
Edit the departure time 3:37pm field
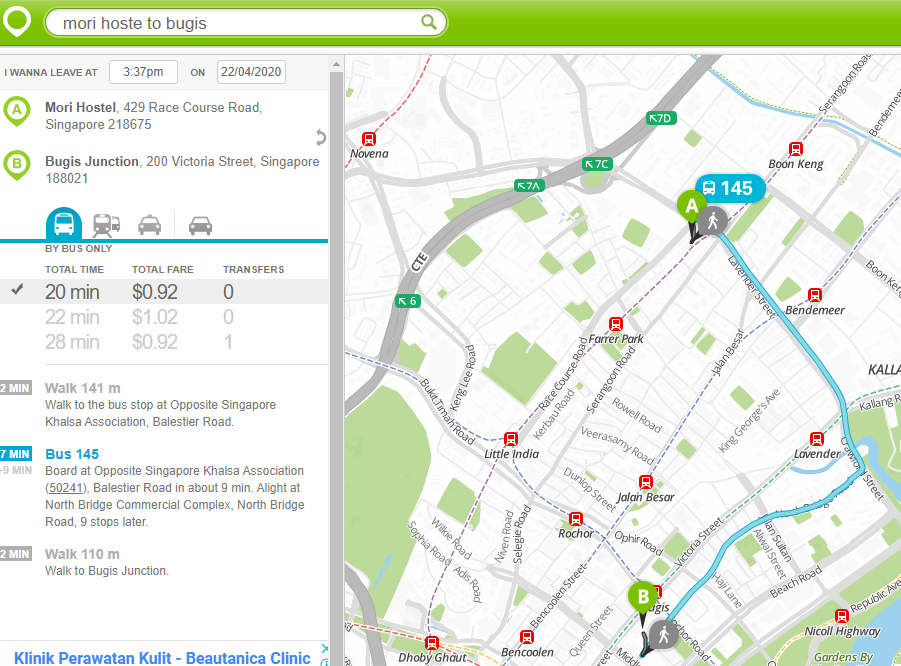tap(143, 72)
